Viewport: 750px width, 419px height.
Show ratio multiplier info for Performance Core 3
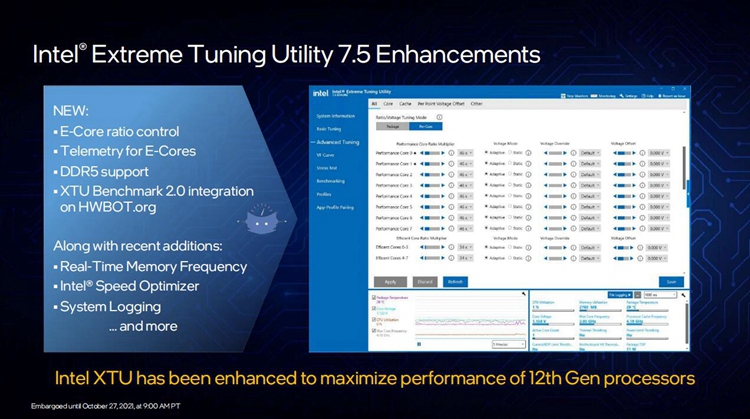(451, 186)
